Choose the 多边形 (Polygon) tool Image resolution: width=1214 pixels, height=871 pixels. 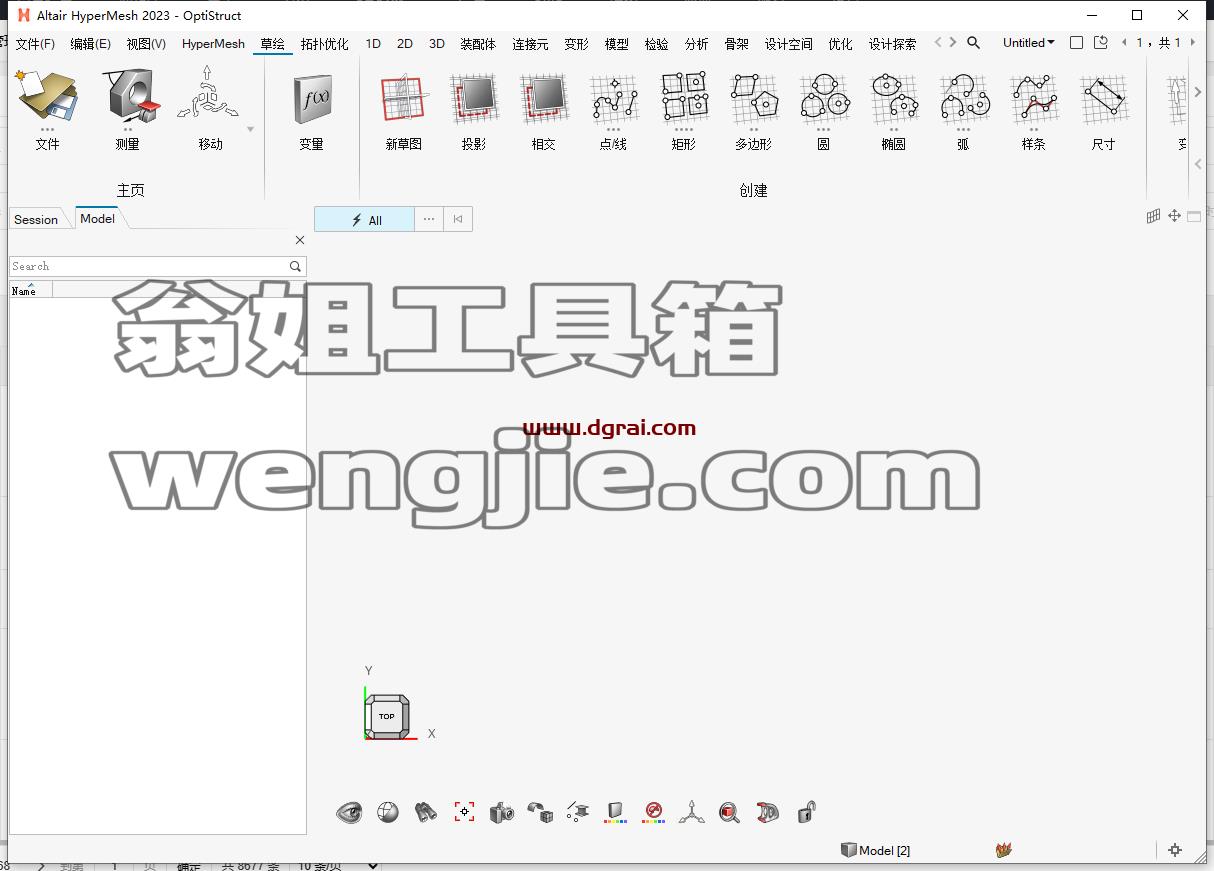tap(754, 97)
